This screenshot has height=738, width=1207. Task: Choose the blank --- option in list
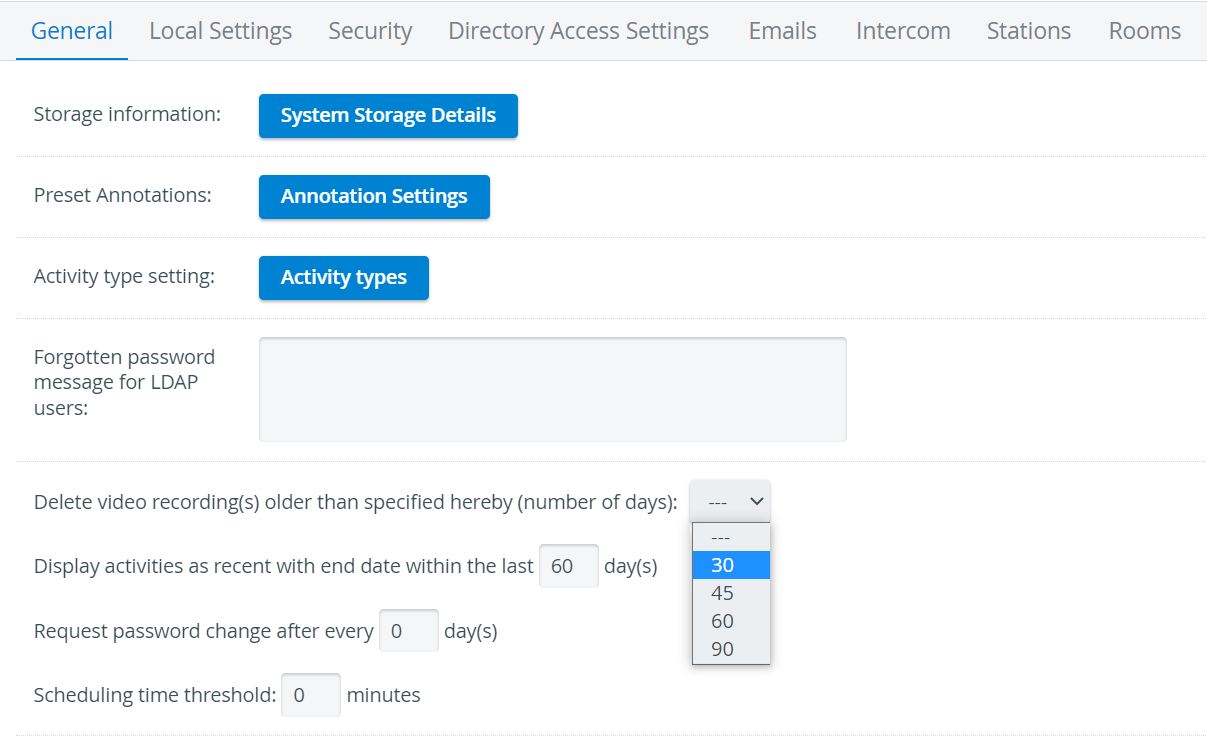(x=731, y=537)
